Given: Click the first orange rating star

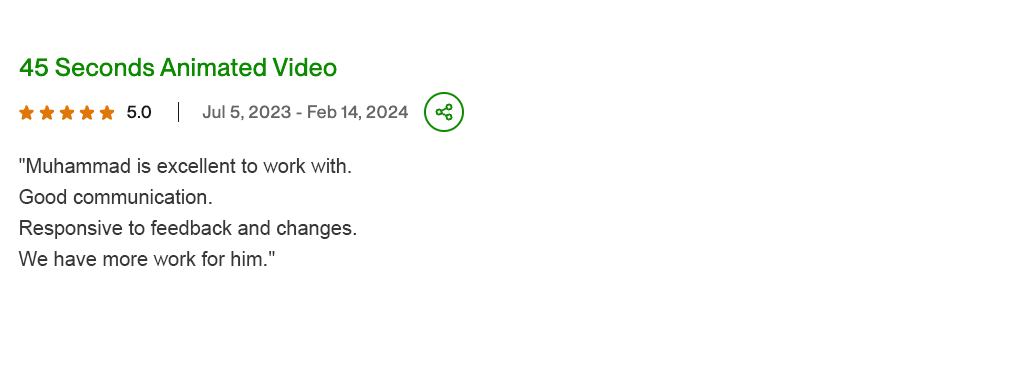Looking at the screenshot, I should (27, 113).
